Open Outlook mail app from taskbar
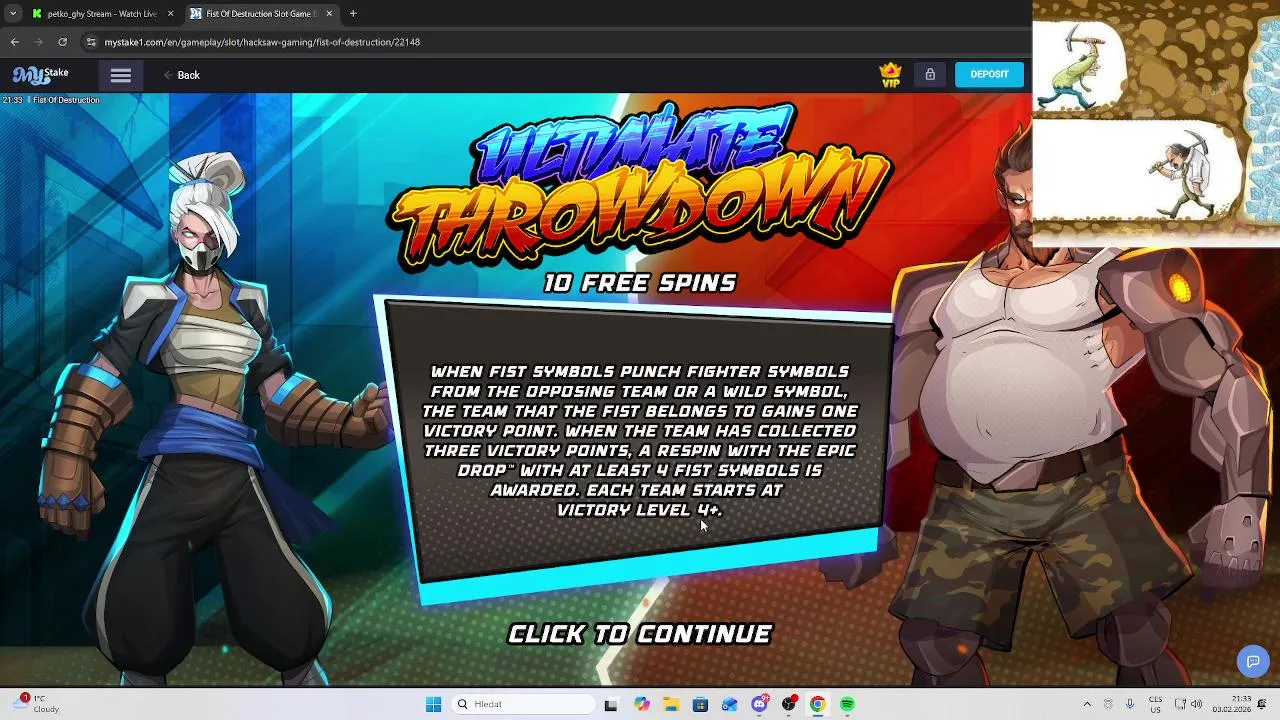This screenshot has width=1280, height=720. click(730, 704)
